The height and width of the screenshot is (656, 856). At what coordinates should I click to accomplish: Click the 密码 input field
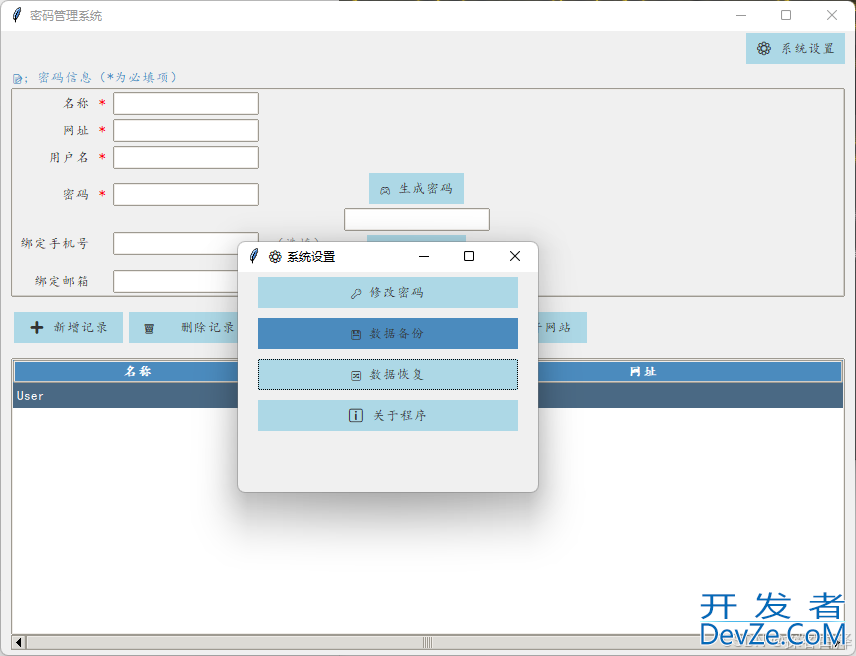click(x=186, y=194)
